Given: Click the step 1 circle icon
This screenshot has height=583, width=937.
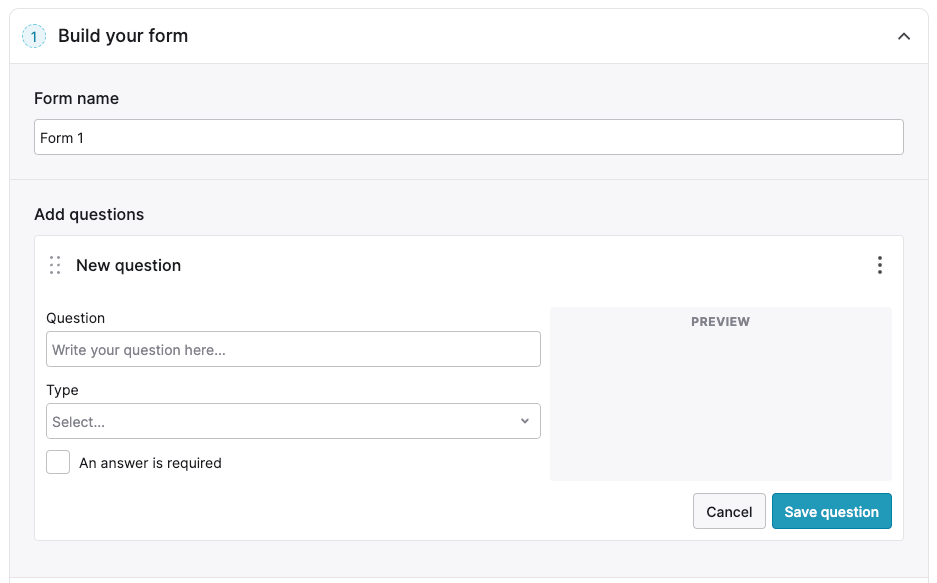Looking at the screenshot, I should coord(34,36).
